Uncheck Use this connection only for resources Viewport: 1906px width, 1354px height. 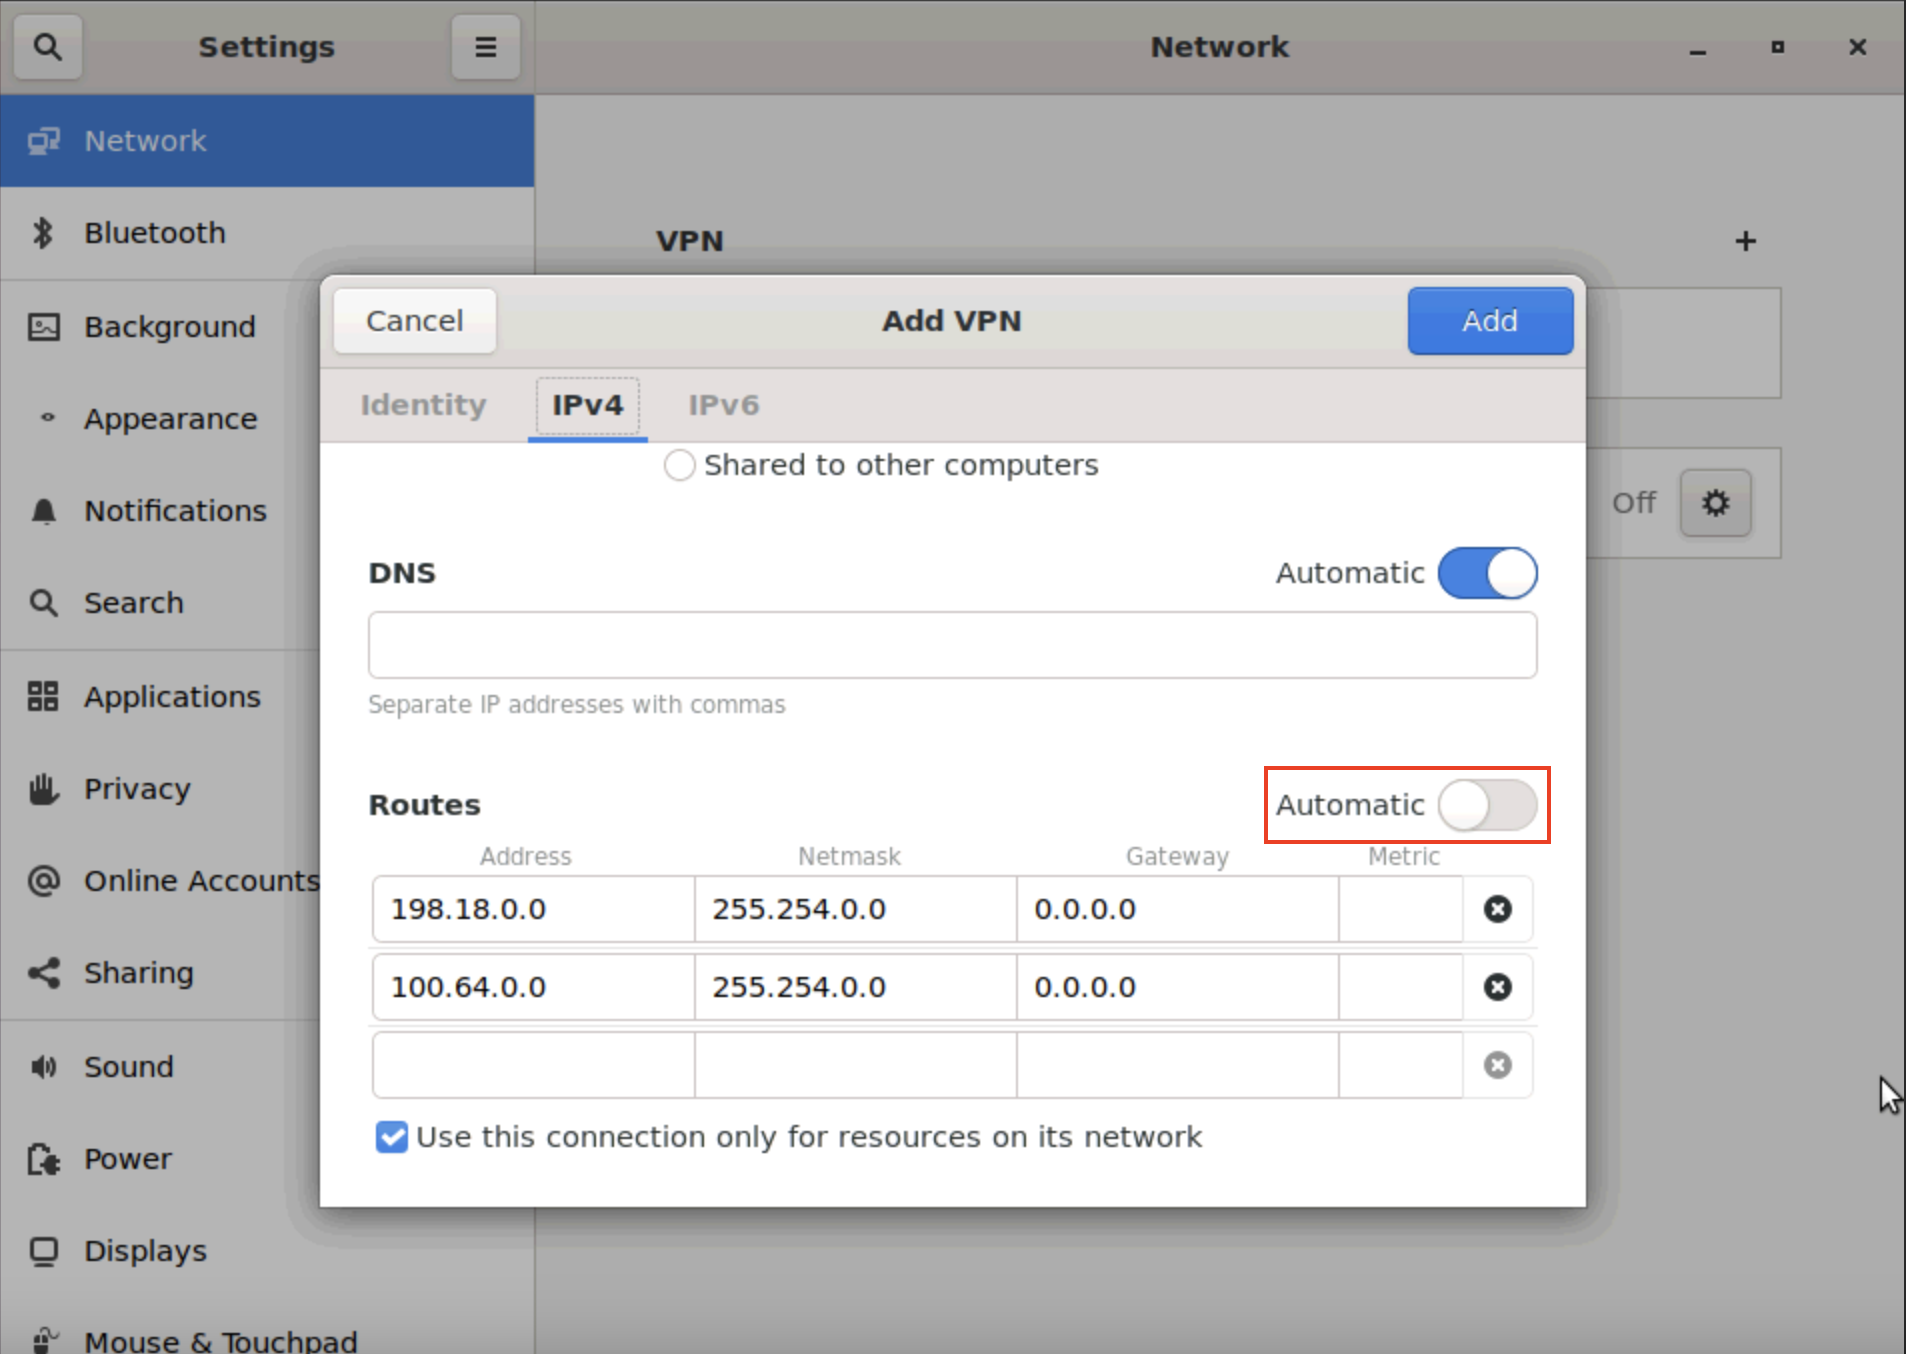pyautogui.click(x=392, y=1137)
